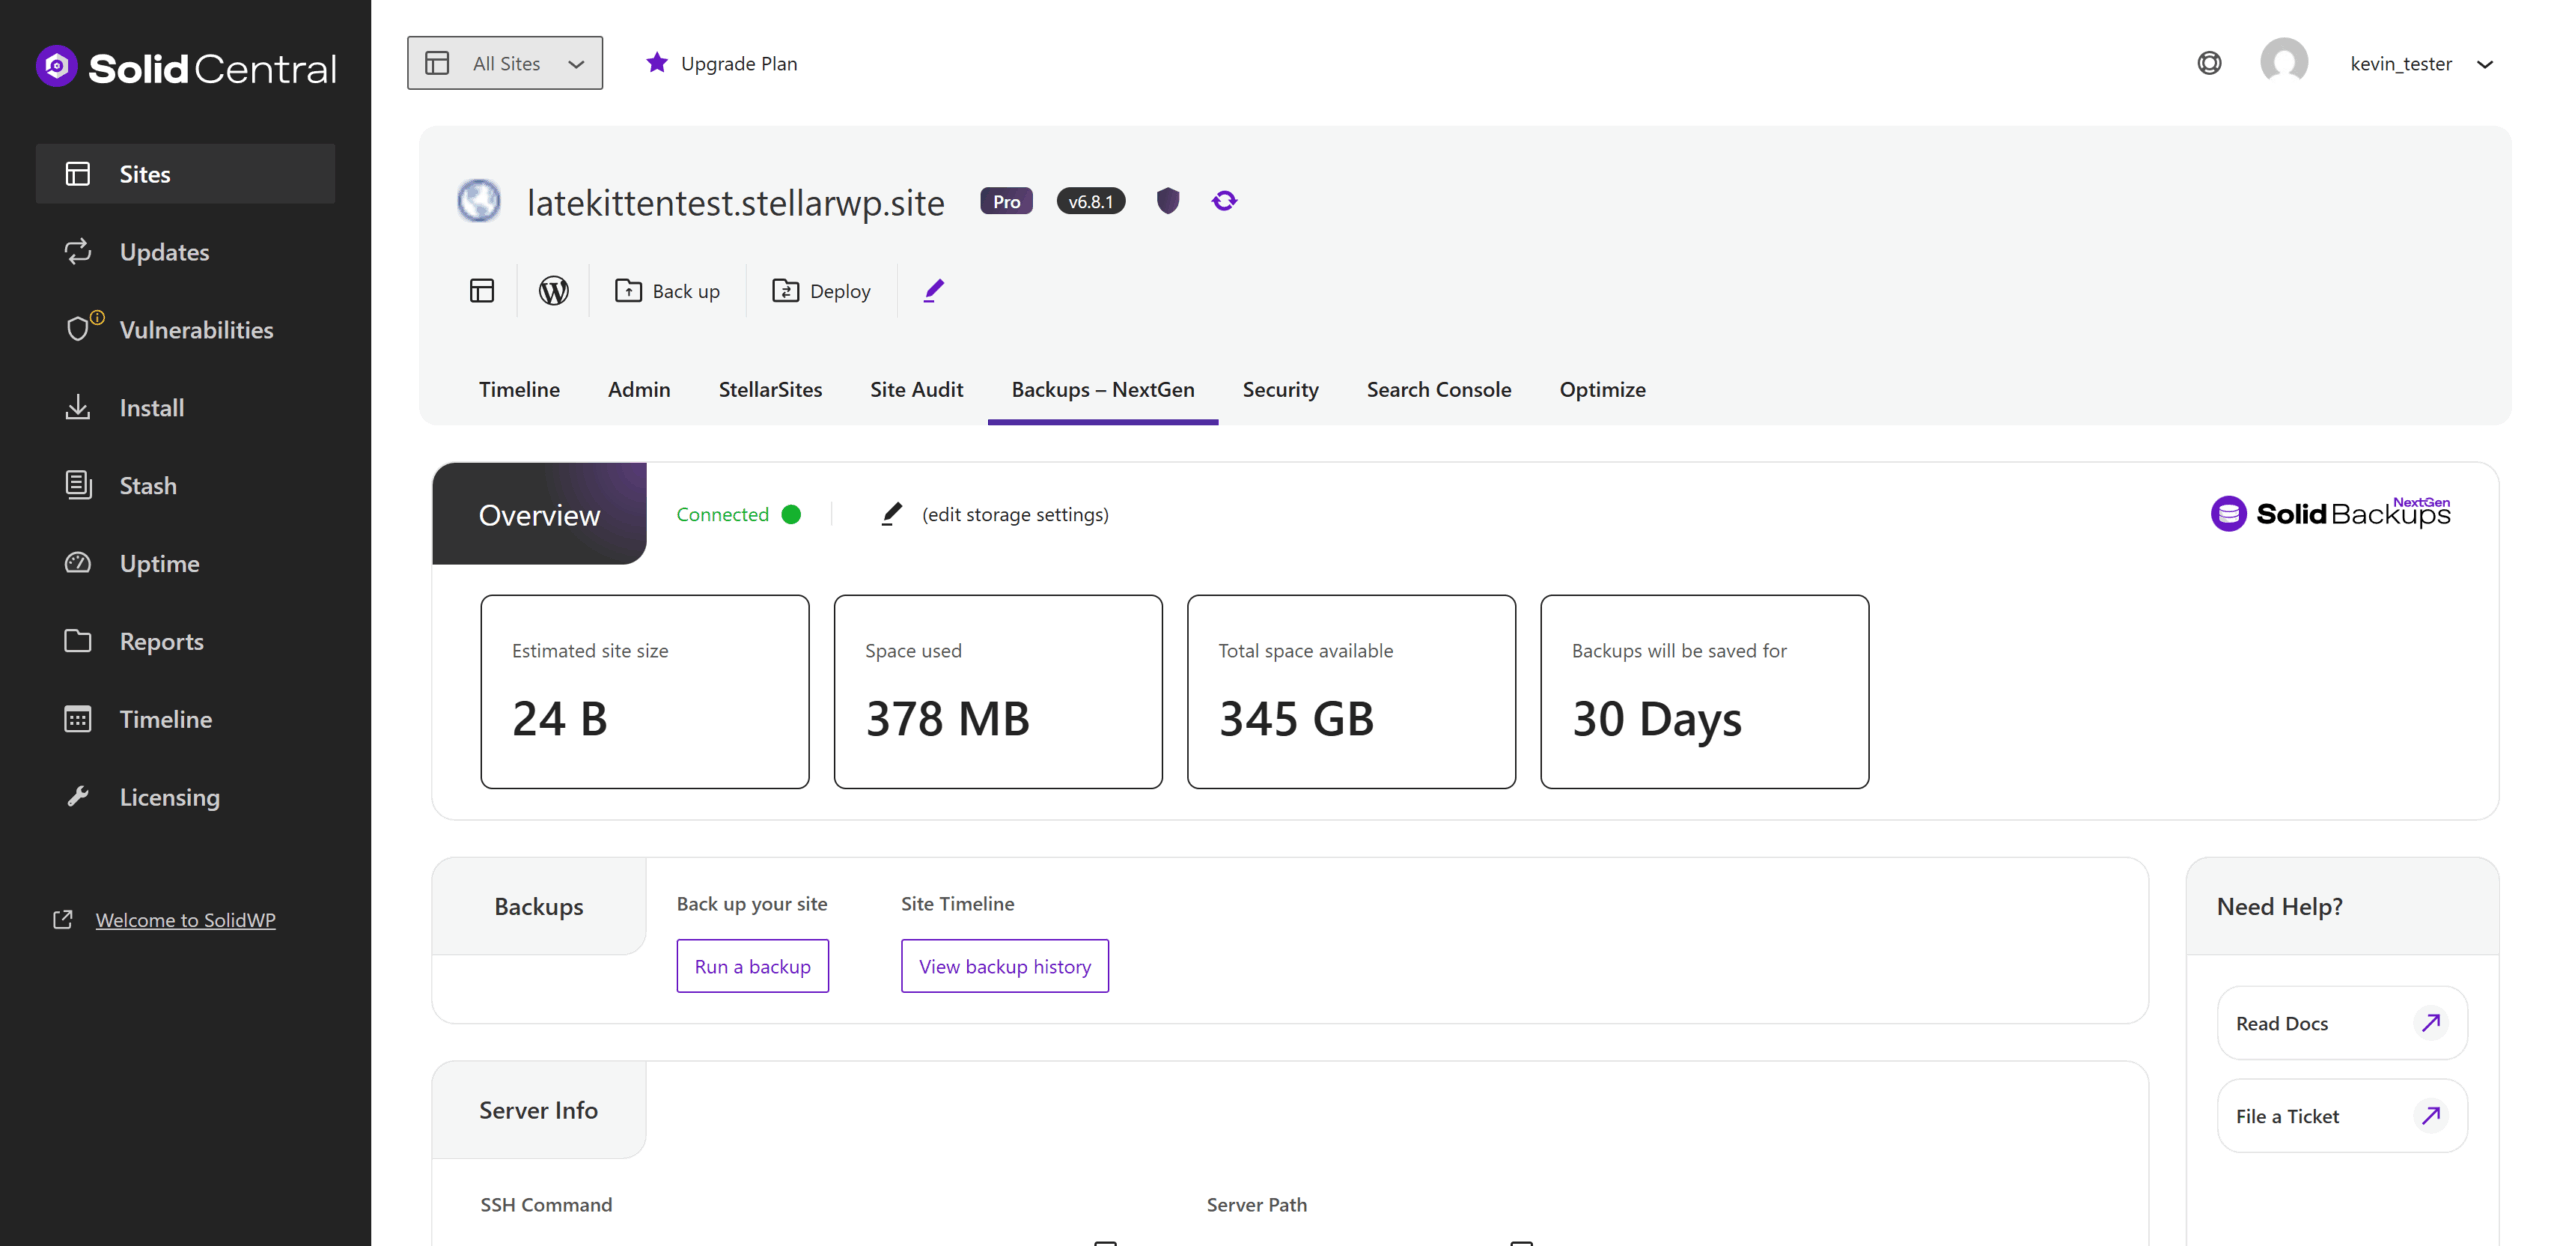Open the Reports folder icon in sidebar

click(78, 641)
